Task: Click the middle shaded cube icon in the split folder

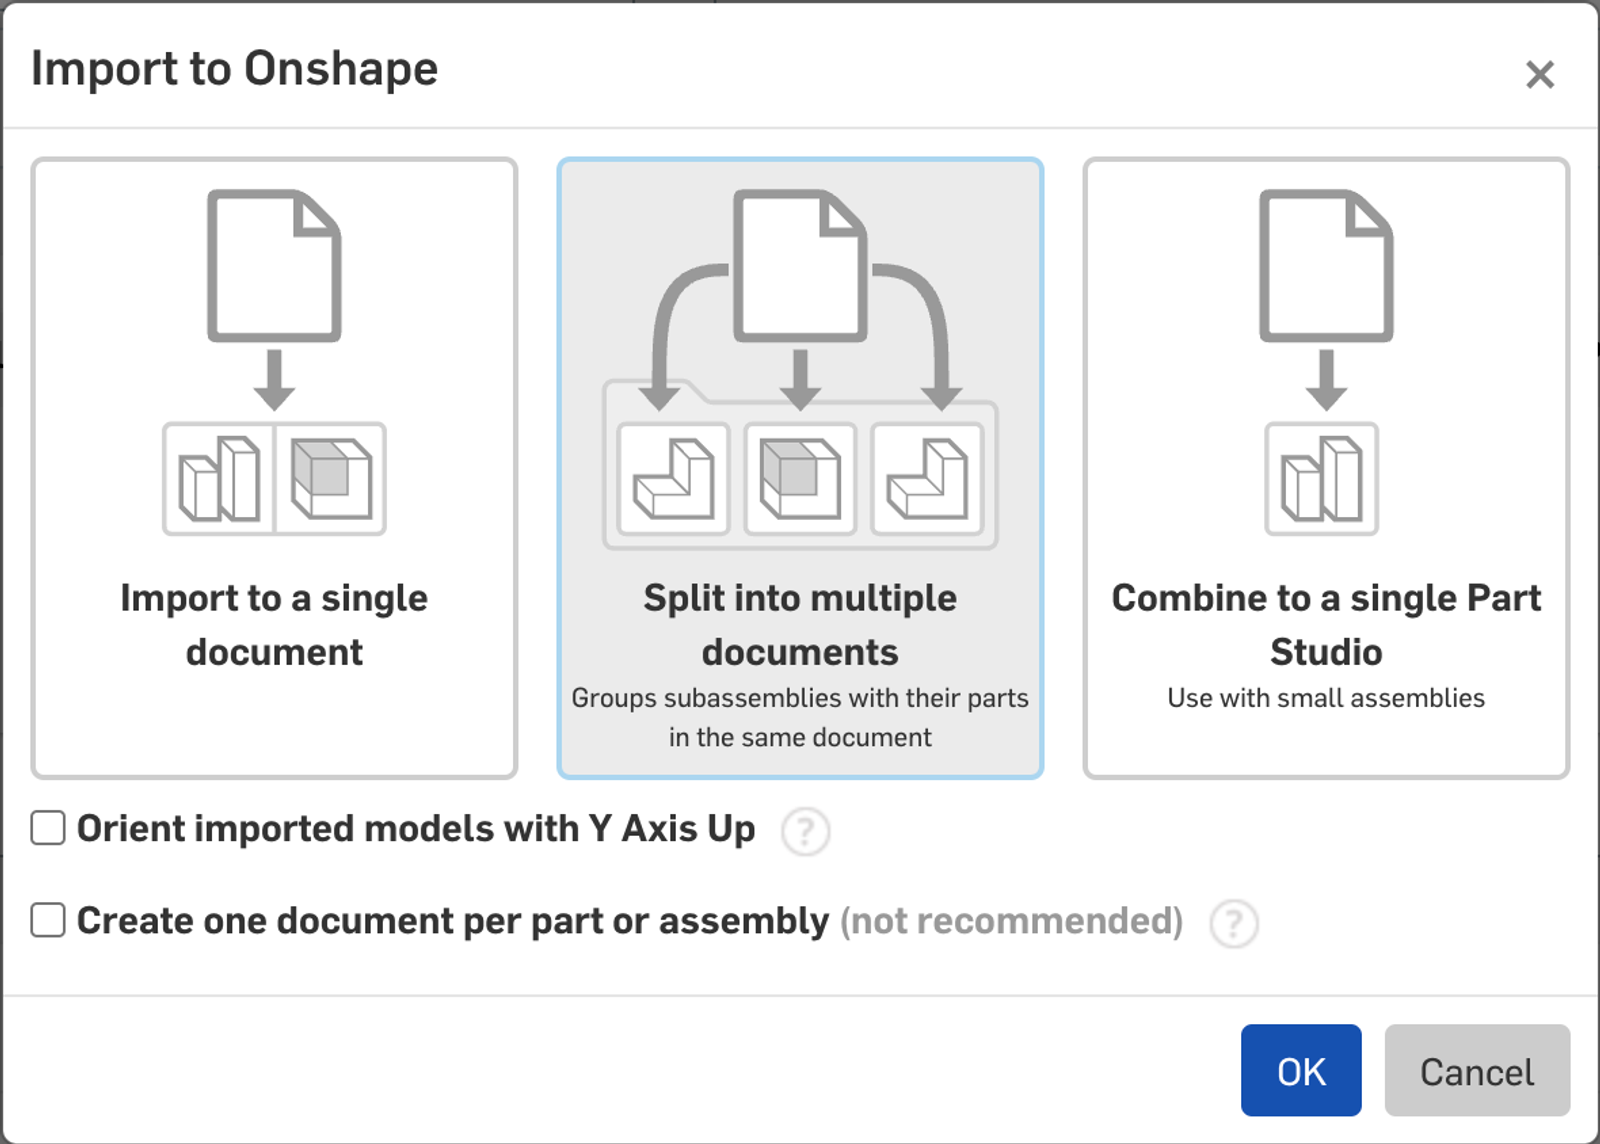Action: coord(800,480)
